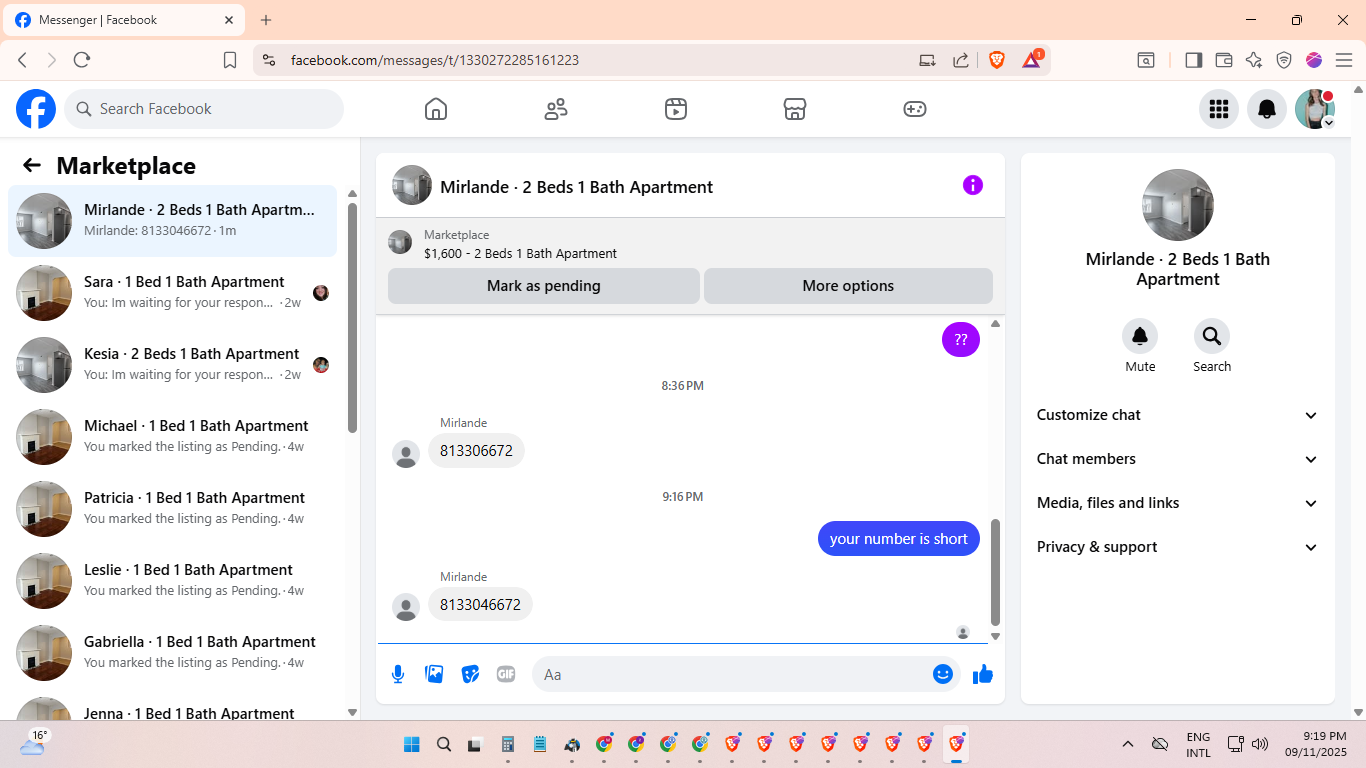Share this page from the address bar
Viewport: 1366px width, 768px height.
pyautogui.click(x=961, y=60)
